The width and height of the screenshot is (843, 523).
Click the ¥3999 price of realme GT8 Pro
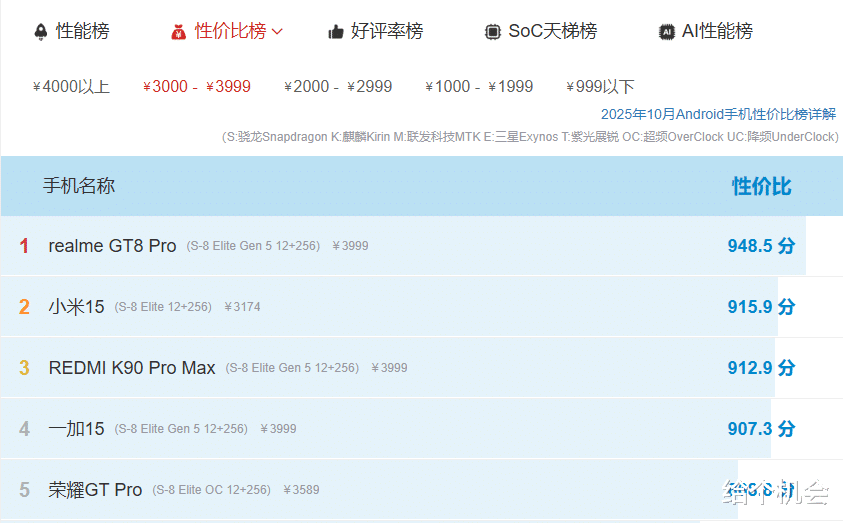351,246
